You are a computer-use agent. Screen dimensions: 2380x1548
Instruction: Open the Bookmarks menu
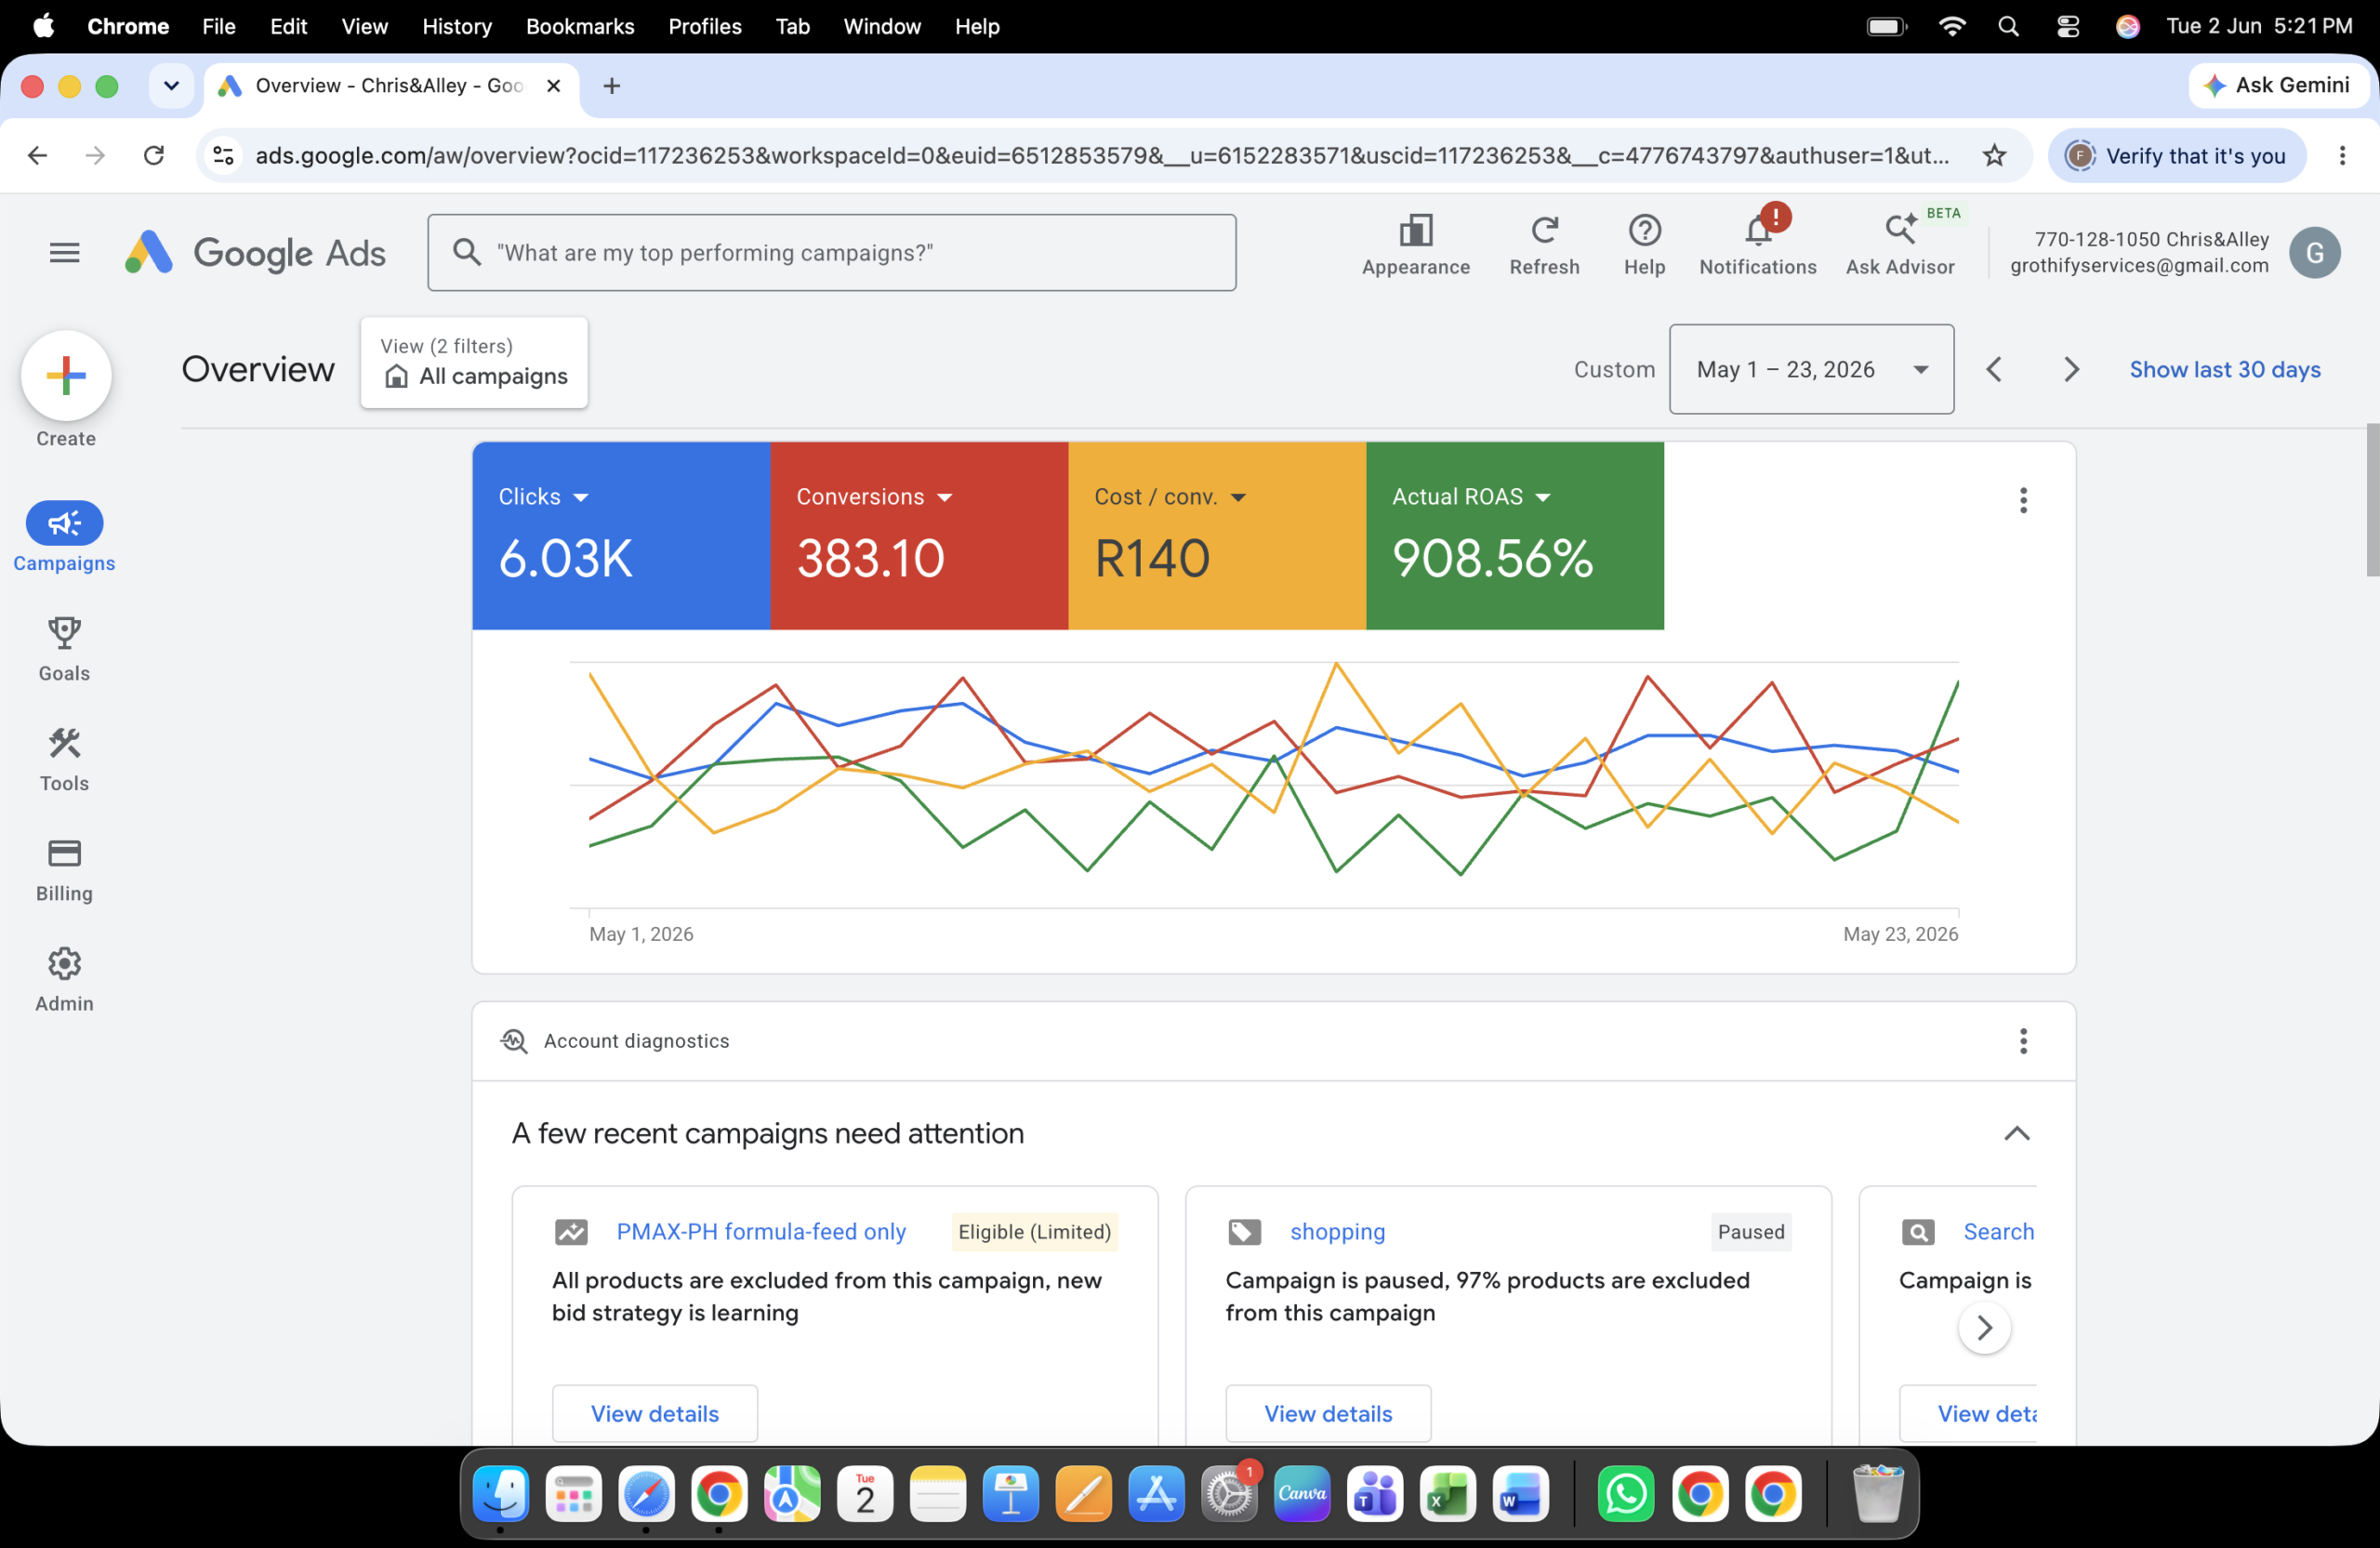(x=580, y=26)
